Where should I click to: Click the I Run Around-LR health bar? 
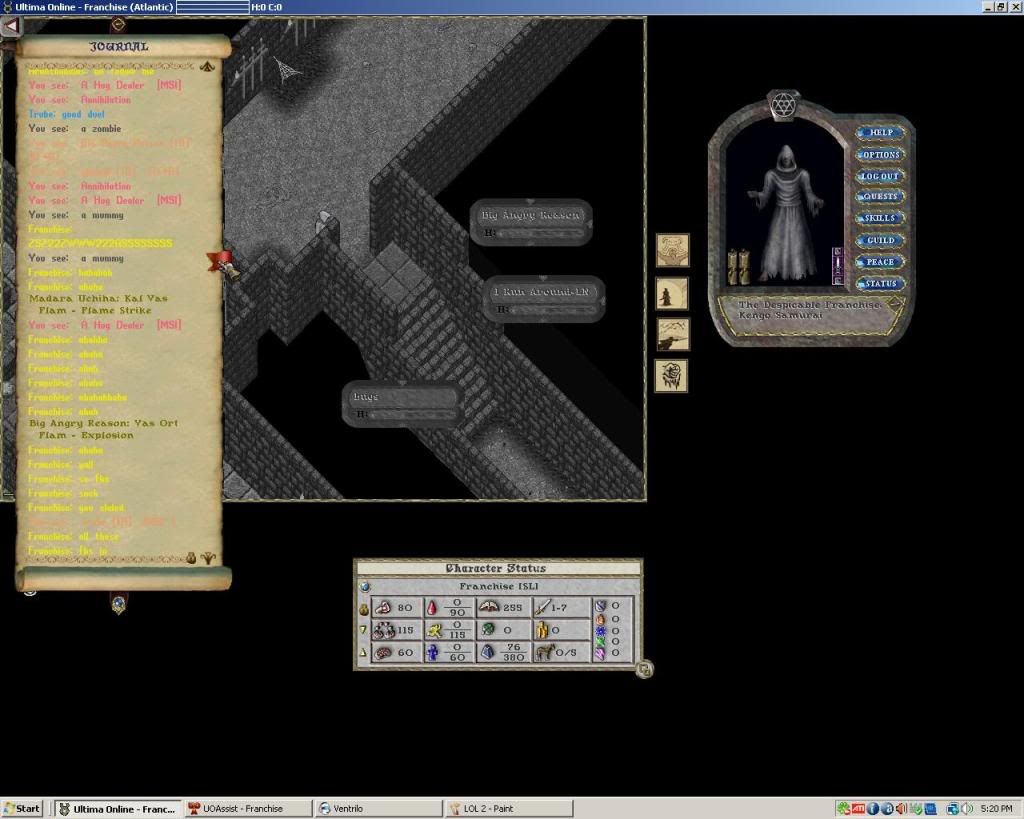click(x=543, y=299)
